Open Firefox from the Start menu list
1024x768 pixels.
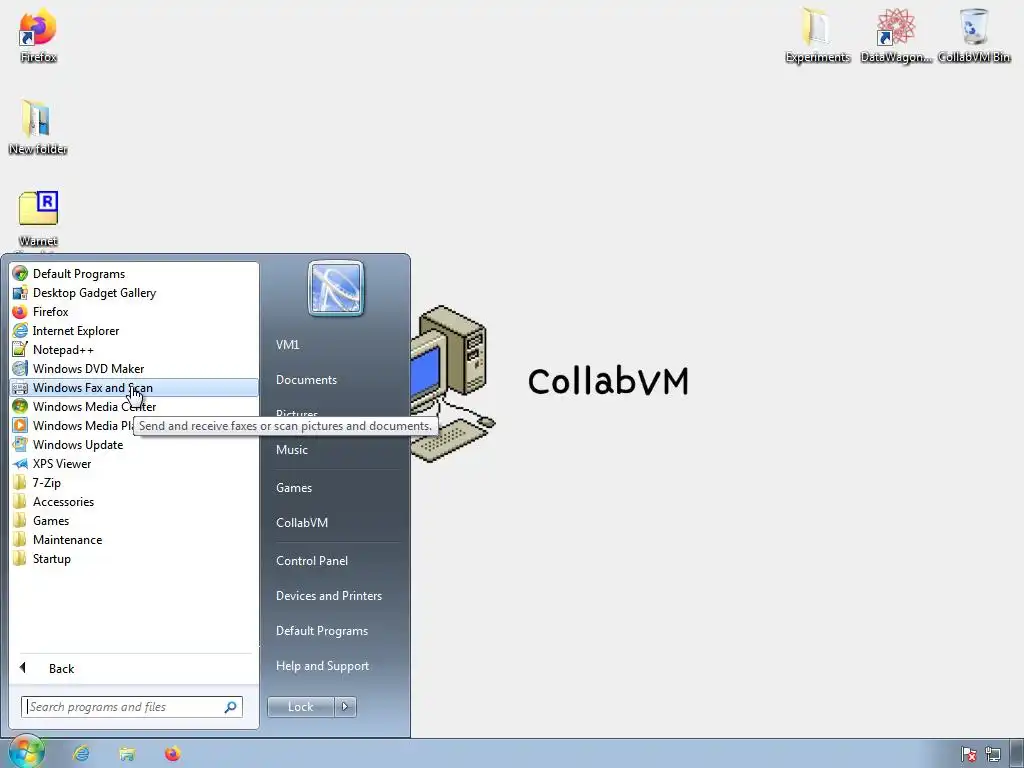(134, 312)
